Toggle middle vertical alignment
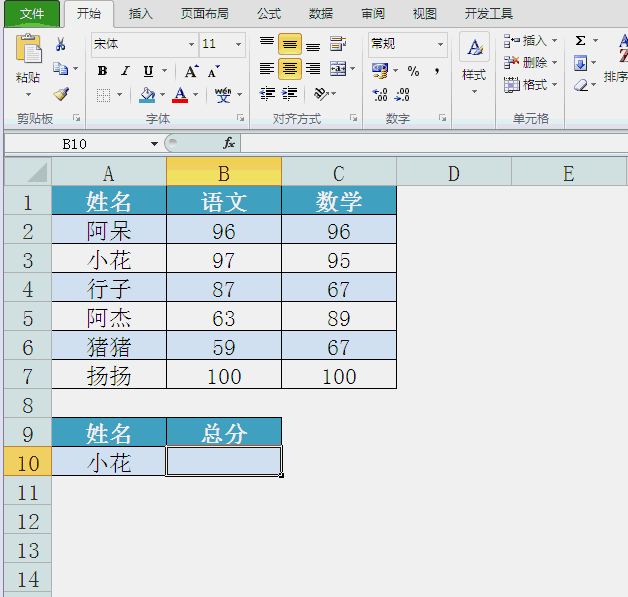This screenshot has width=628, height=597. [290, 44]
